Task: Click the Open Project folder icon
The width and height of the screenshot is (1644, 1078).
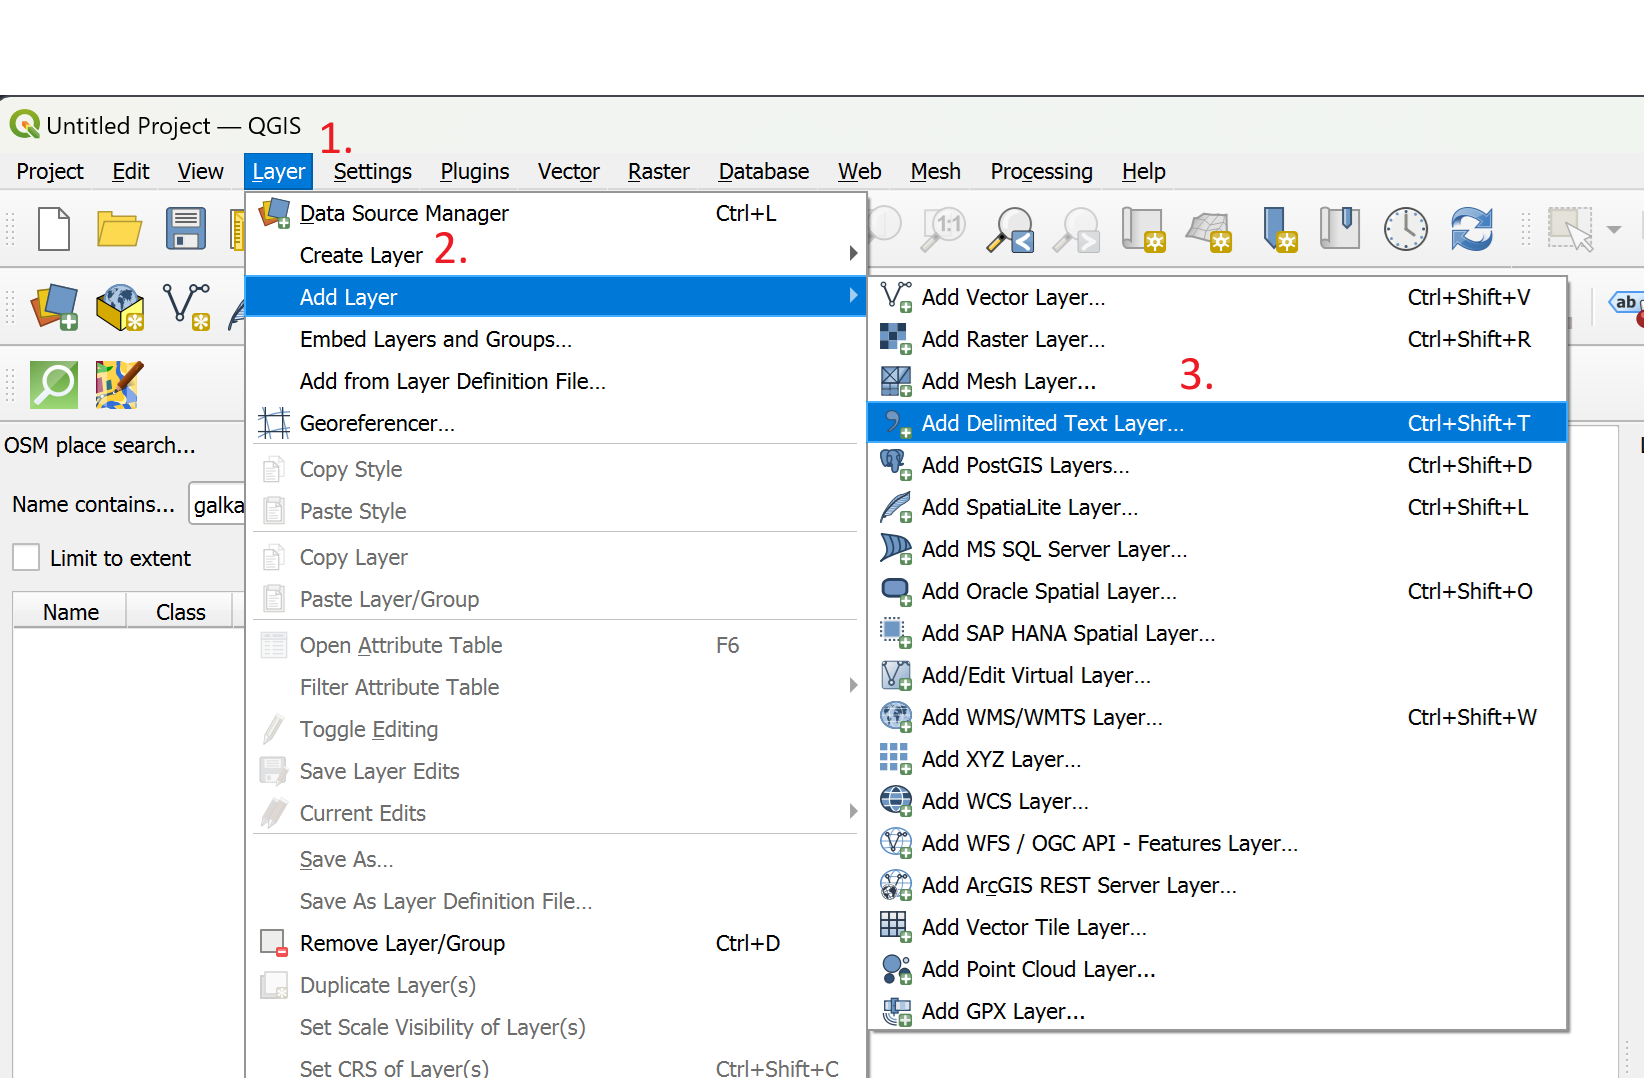Action: (119, 229)
